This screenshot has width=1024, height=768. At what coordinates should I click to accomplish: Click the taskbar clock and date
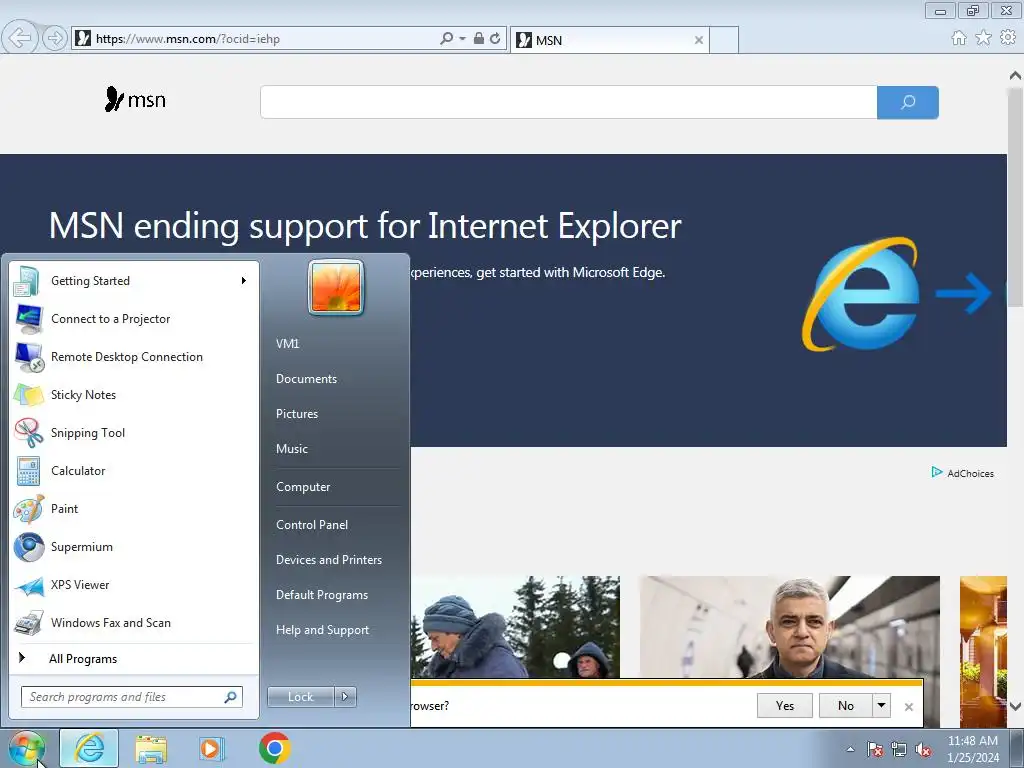(973, 749)
